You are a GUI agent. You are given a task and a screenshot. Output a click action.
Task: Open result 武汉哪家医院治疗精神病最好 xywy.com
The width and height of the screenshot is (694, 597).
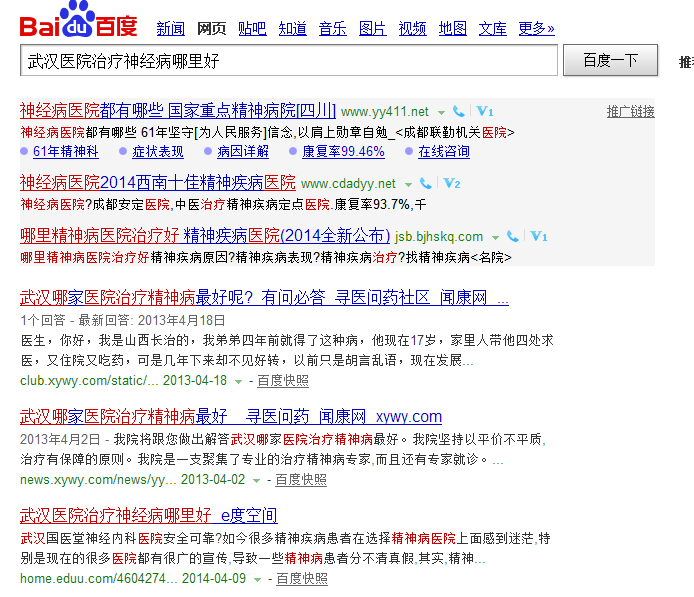pos(231,416)
